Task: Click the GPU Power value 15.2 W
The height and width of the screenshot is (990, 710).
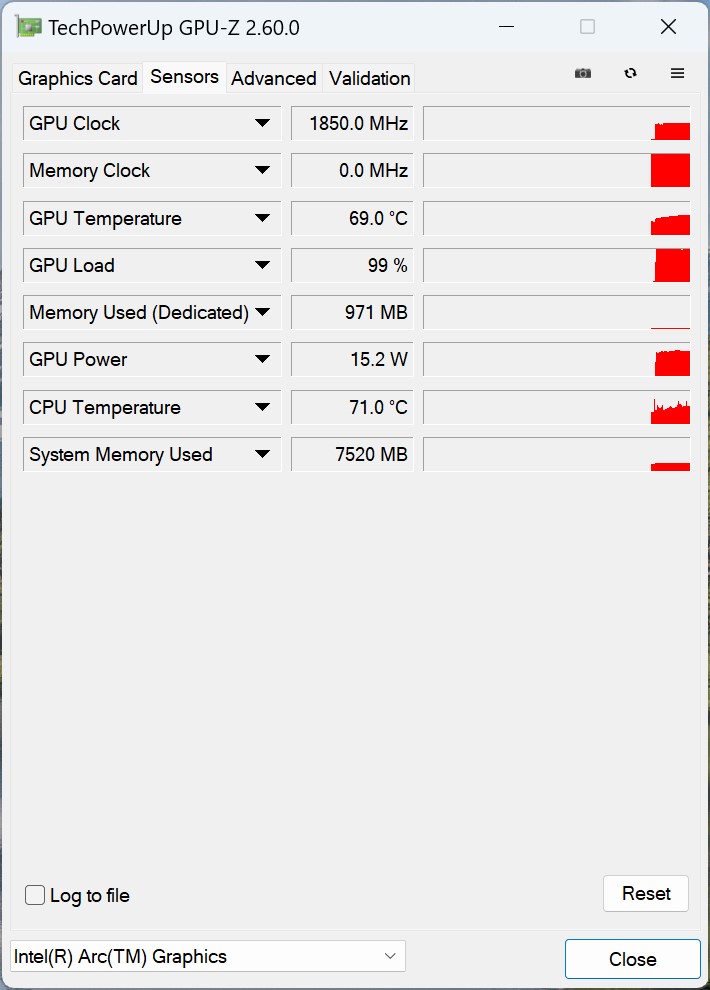Action: 352,359
